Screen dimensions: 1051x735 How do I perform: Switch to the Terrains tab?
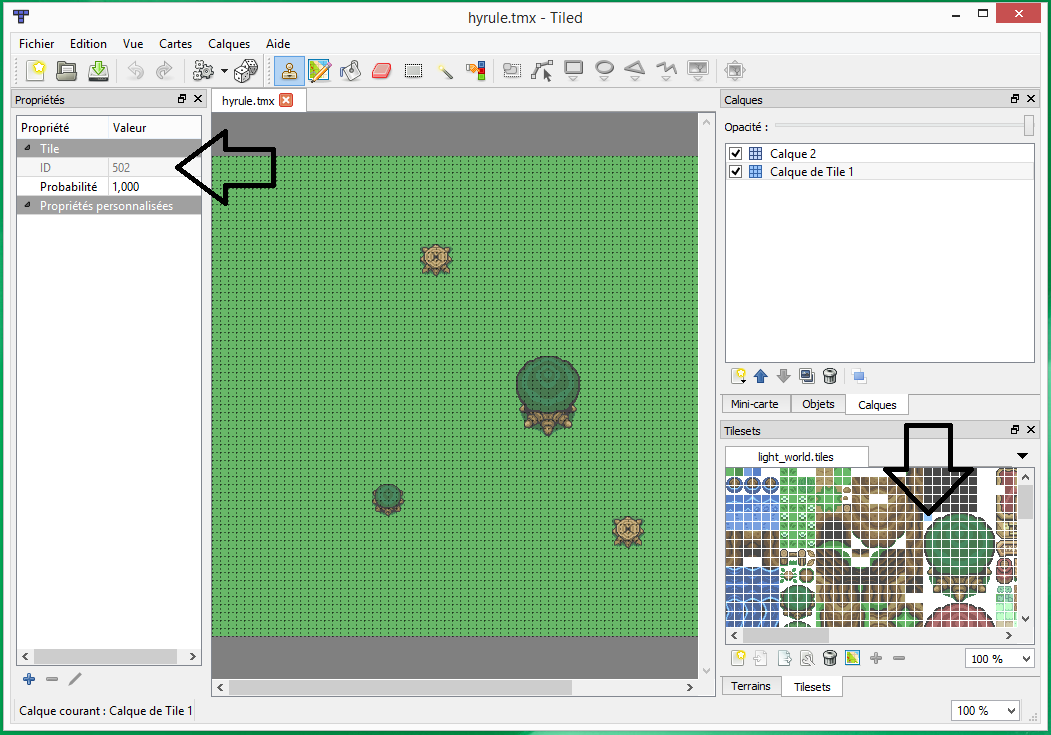pos(751,686)
